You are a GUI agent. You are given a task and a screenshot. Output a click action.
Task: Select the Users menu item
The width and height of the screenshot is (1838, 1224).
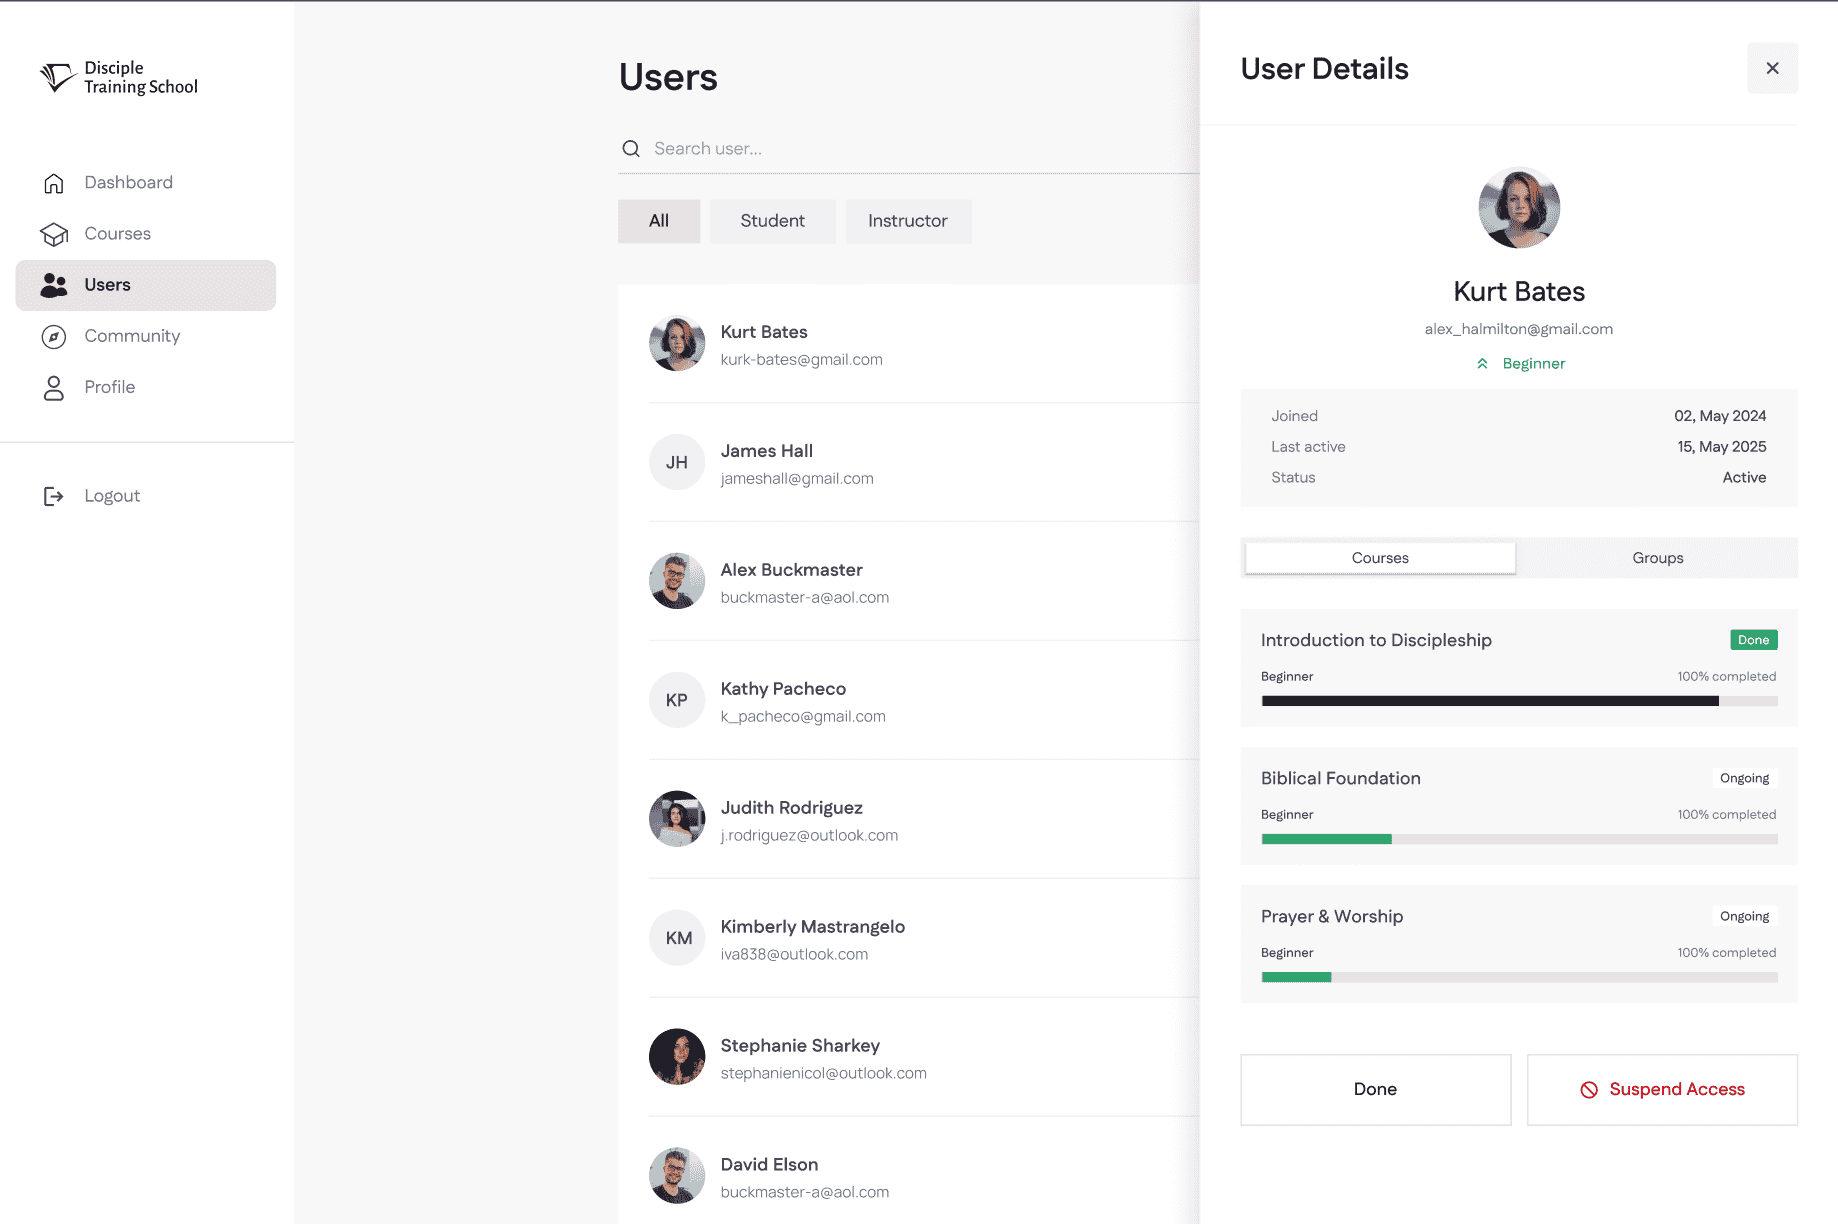[146, 285]
